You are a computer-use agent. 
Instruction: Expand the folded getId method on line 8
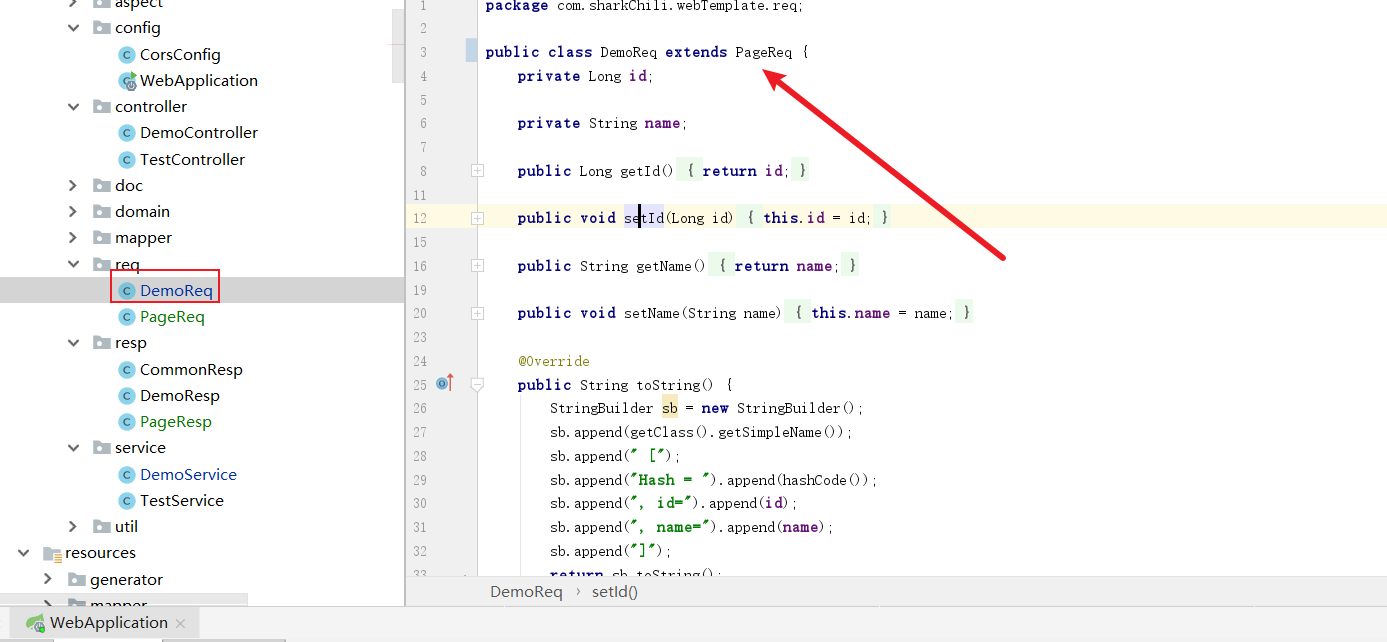tap(477, 171)
